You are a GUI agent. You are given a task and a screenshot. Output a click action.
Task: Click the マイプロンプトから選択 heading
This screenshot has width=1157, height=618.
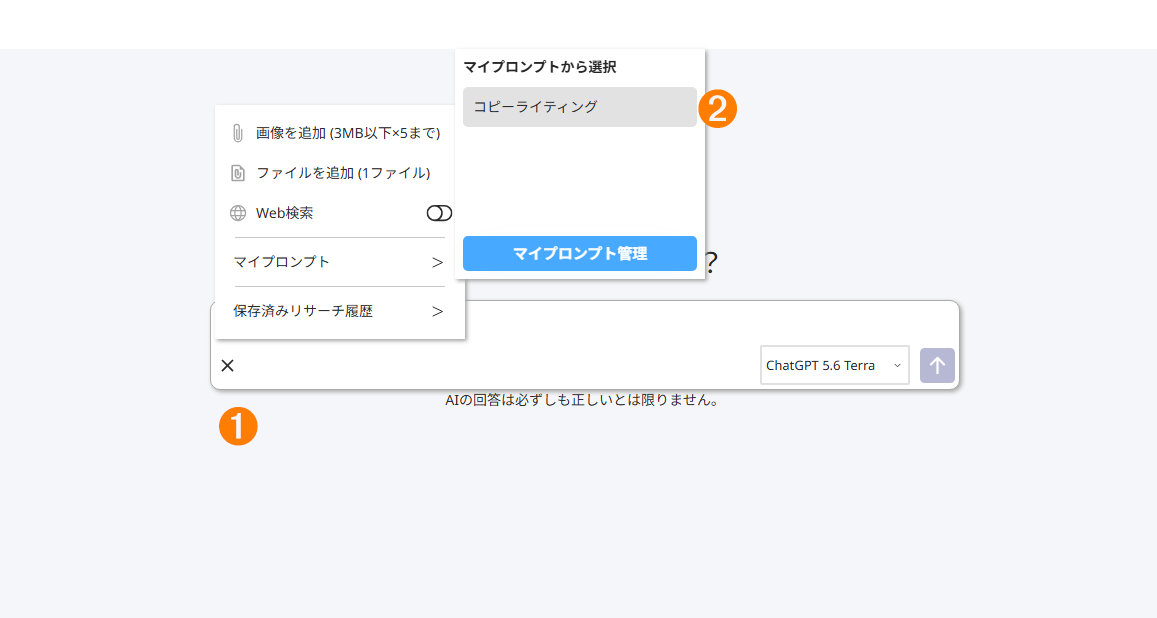pyautogui.click(x=539, y=67)
